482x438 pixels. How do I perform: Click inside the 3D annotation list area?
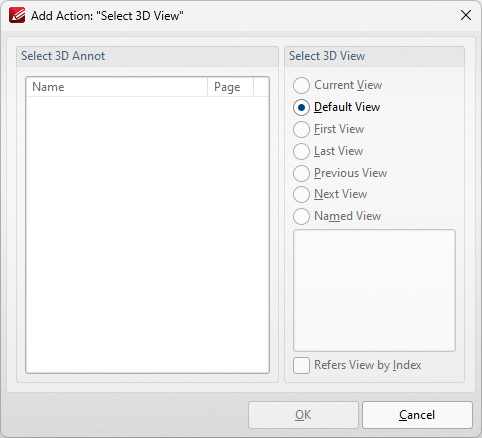pos(147,235)
